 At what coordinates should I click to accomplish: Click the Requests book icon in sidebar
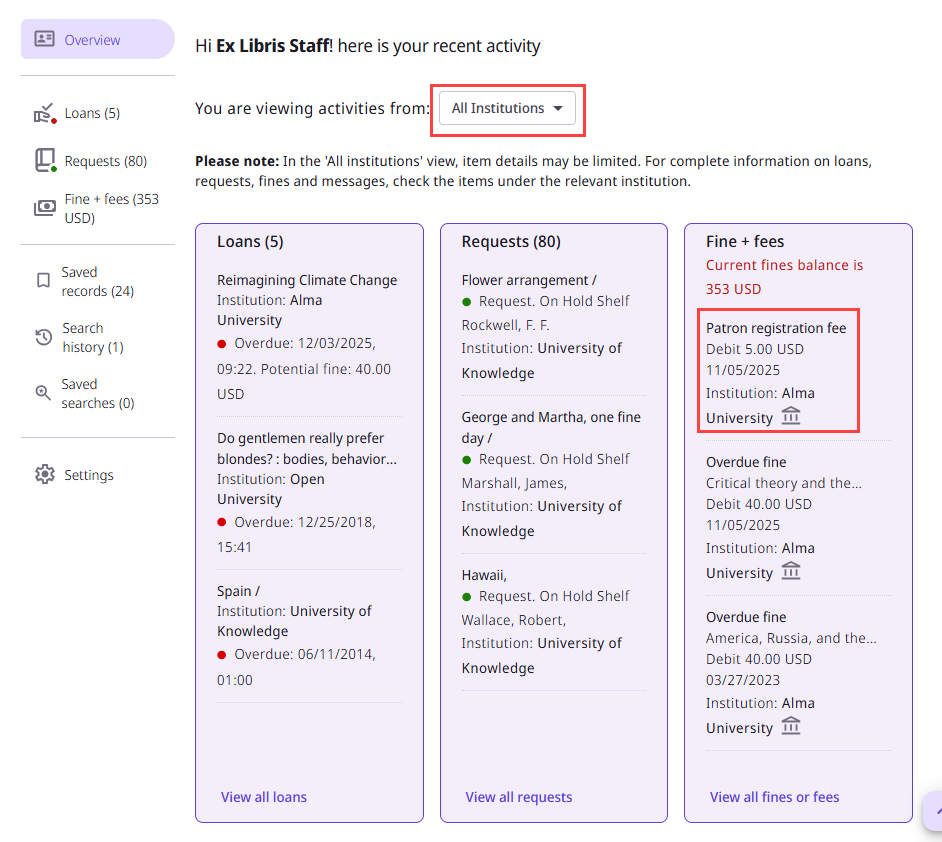tap(45, 160)
